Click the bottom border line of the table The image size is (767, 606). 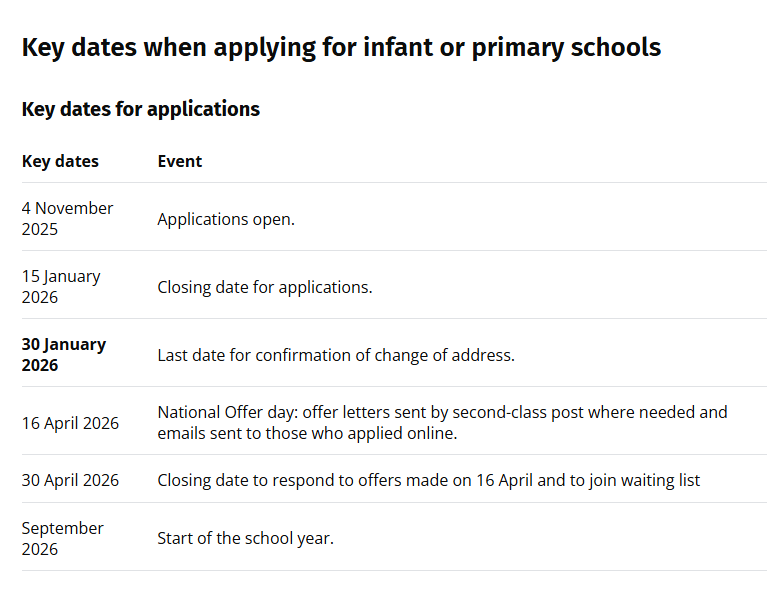(x=394, y=570)
